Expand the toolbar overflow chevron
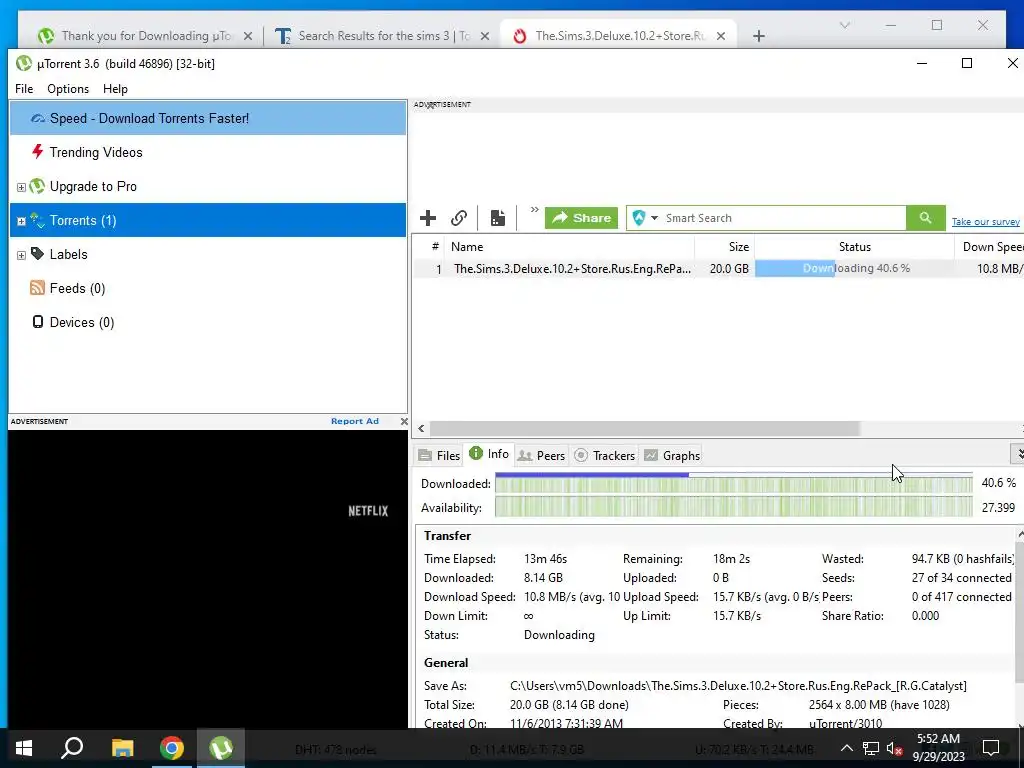Image resolution: width=1024 pixels, height=768 pixels. pyautogui.click(x=534, y=210)
